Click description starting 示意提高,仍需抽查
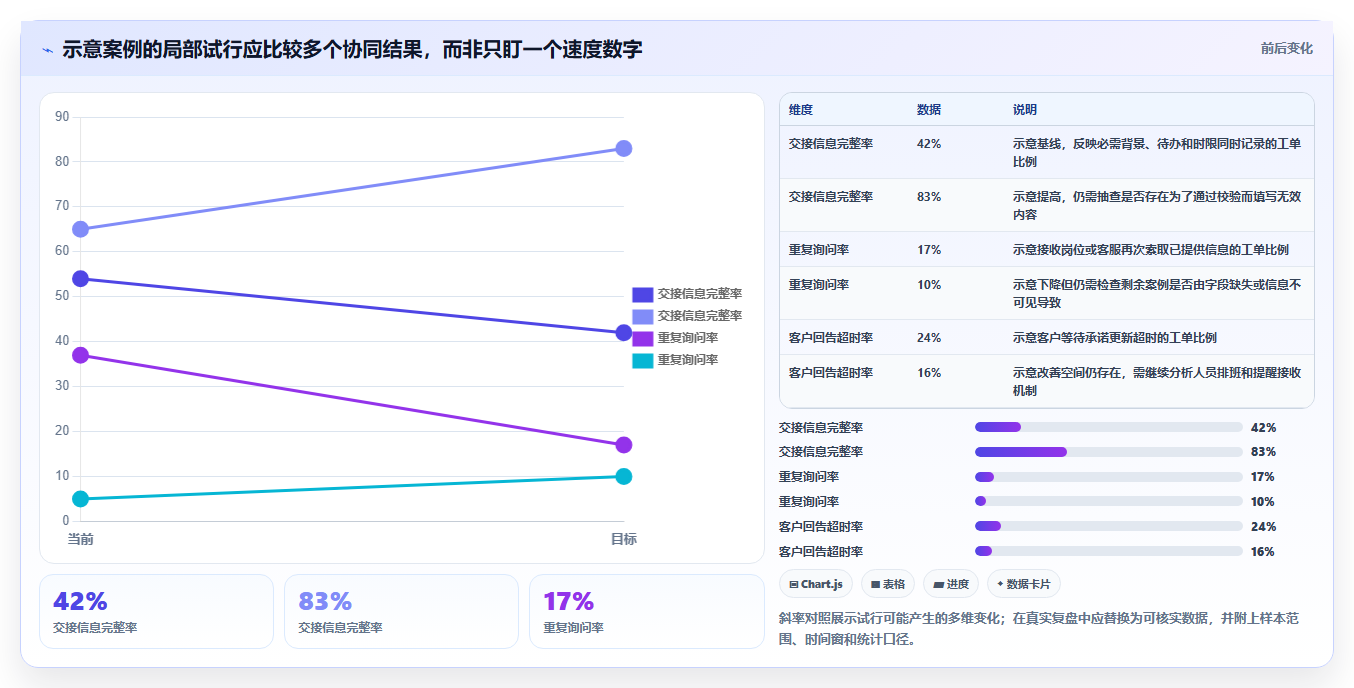This screenshot has height=688, width=1354. point(1157,205)
